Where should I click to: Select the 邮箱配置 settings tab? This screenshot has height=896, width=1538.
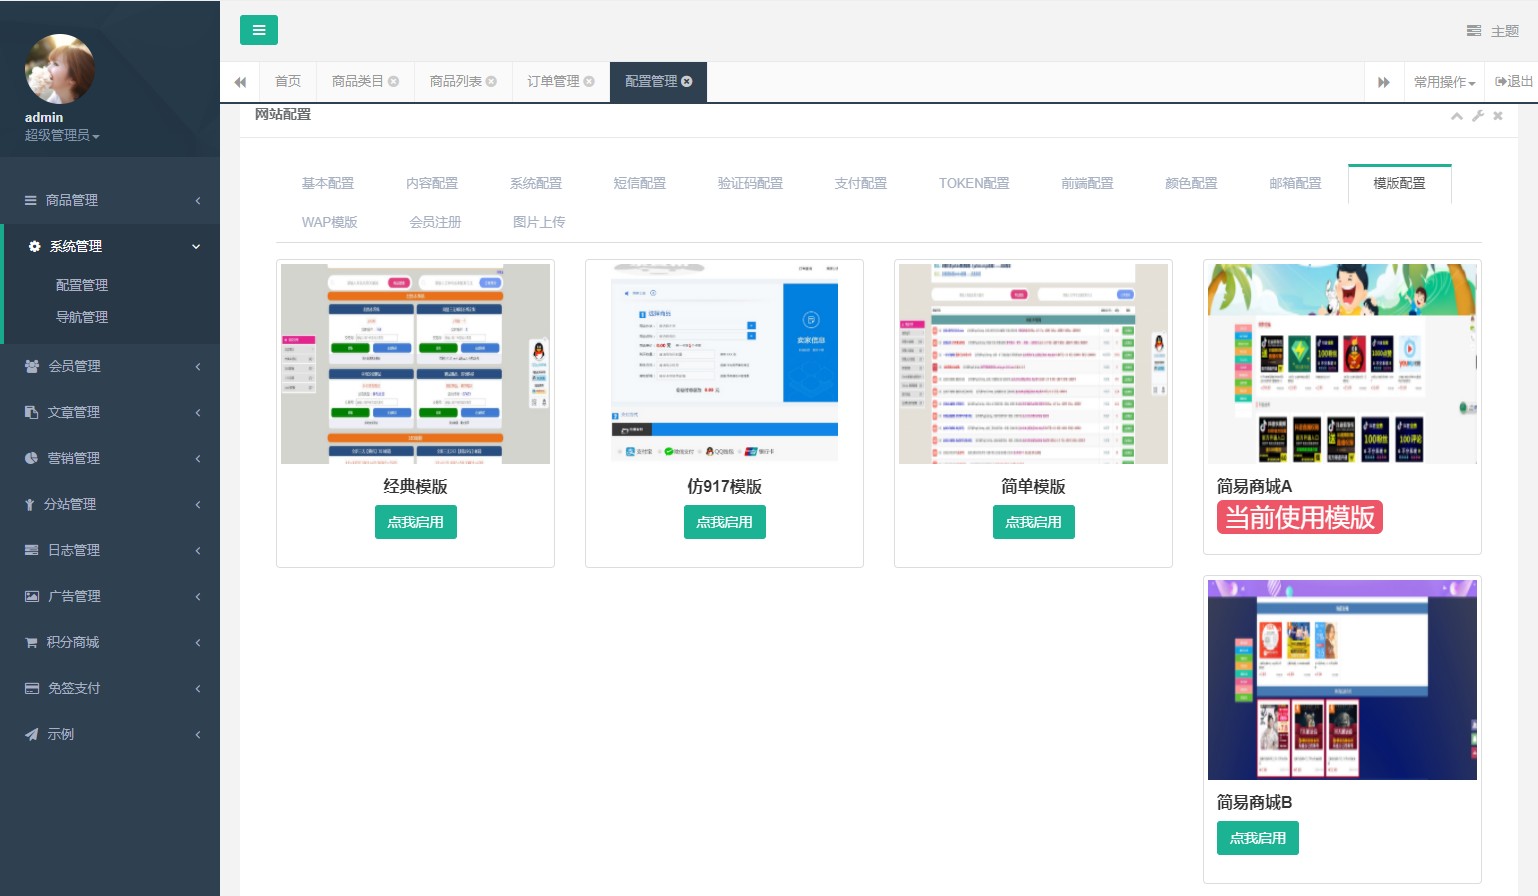click(1296, 183)
